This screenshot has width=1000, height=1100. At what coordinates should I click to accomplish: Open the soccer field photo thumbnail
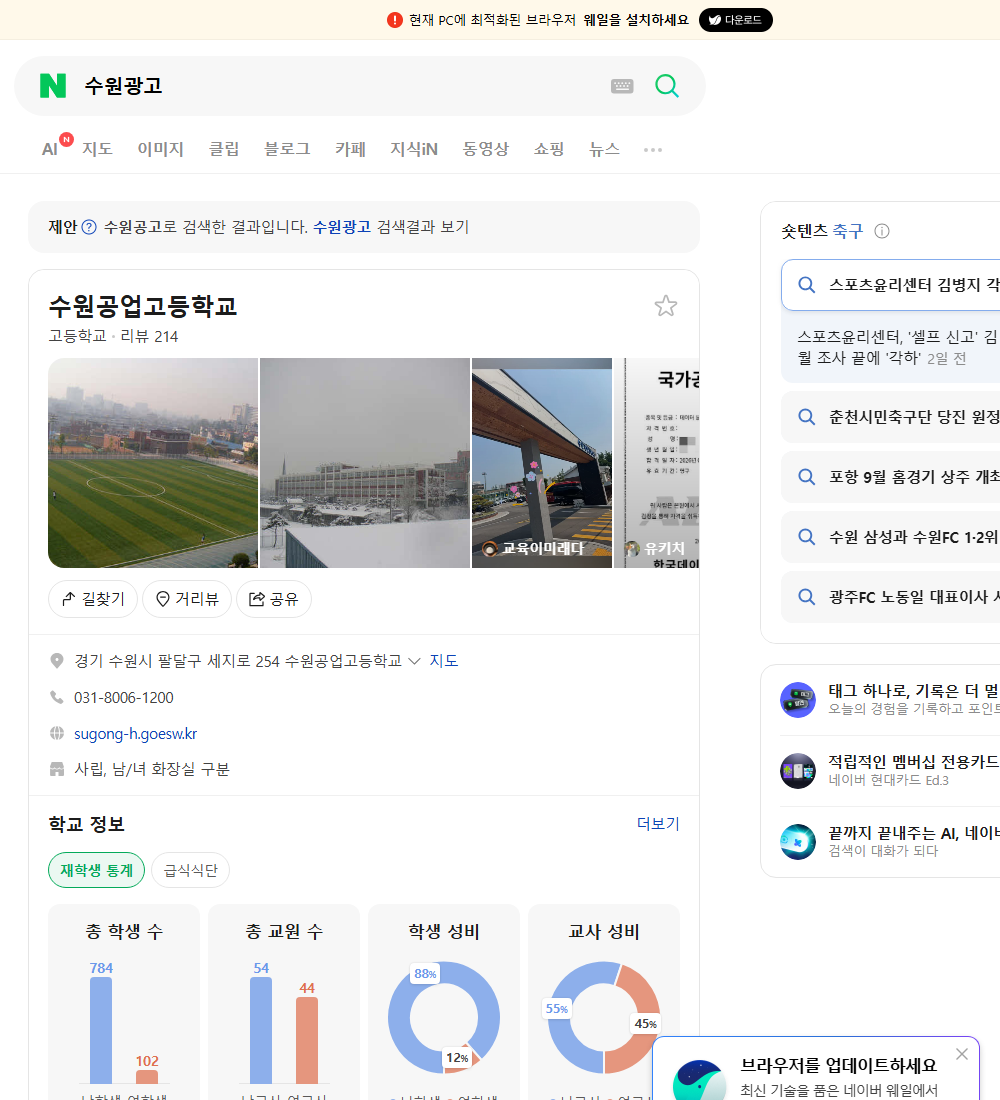tap(153, 463)
